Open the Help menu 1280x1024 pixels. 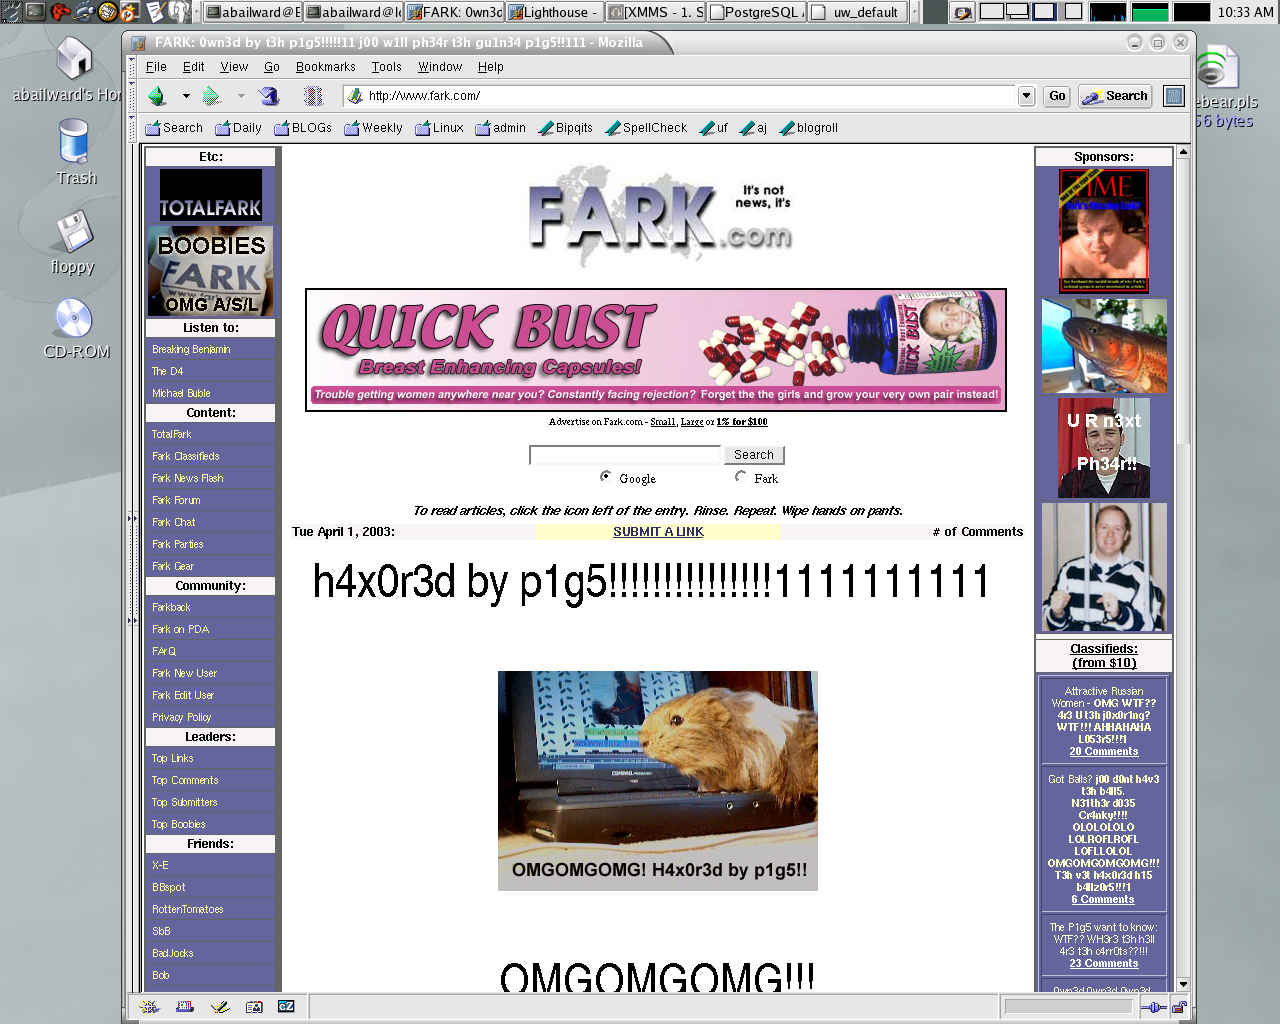[491, 67]
